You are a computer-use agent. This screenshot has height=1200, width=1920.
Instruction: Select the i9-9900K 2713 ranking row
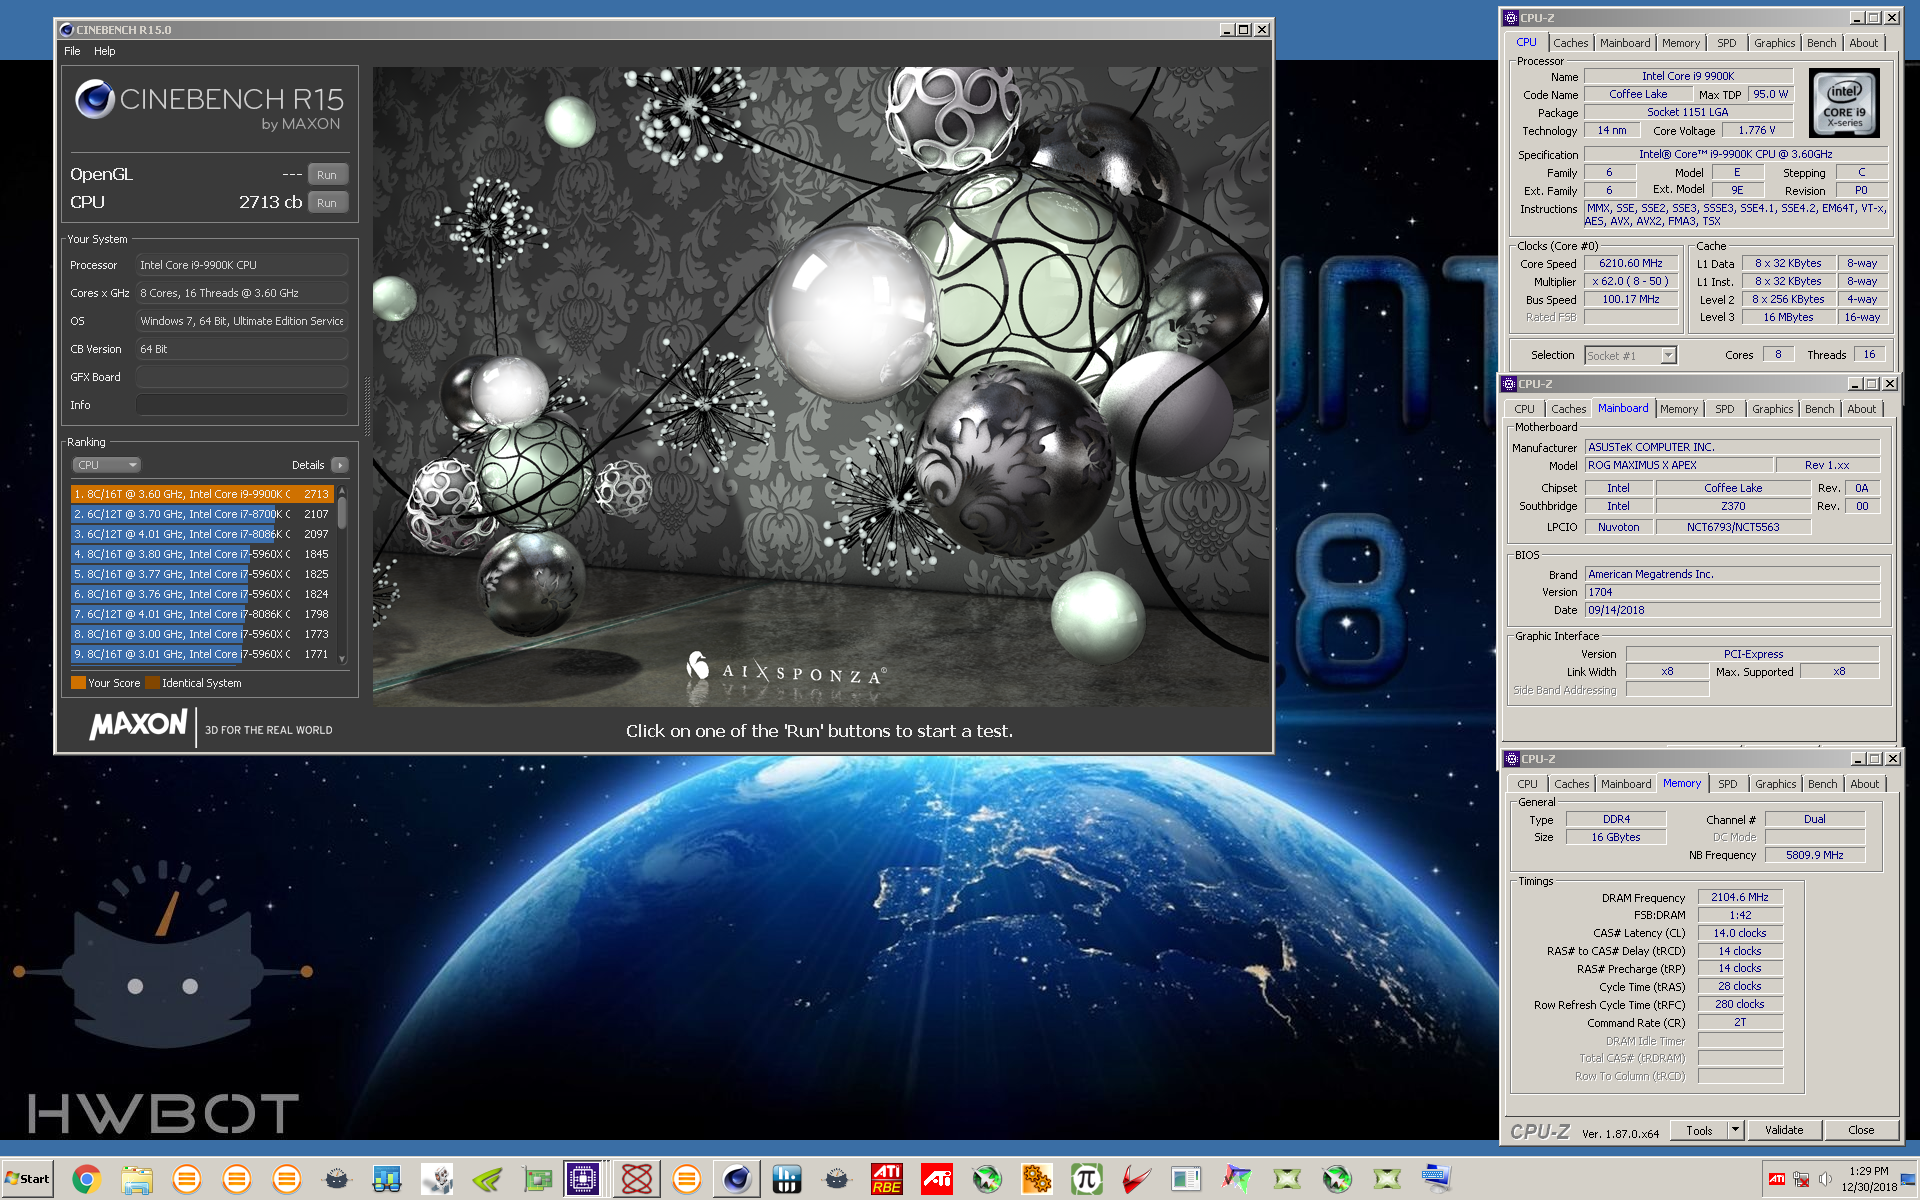[x=202, y=494]
